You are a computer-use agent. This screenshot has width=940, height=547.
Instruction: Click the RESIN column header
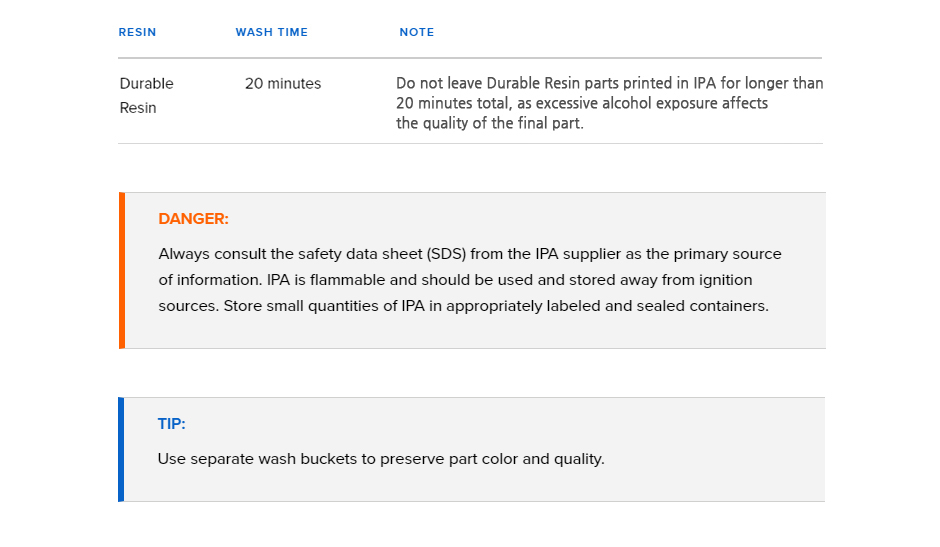137,32
